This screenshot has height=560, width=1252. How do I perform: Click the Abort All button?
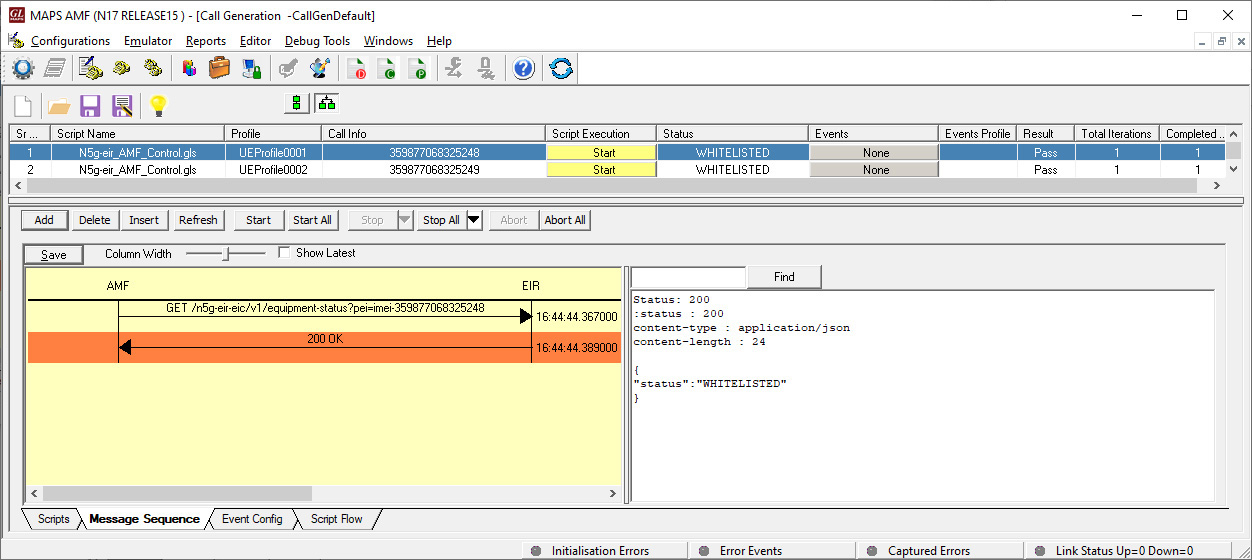(565, 220)
